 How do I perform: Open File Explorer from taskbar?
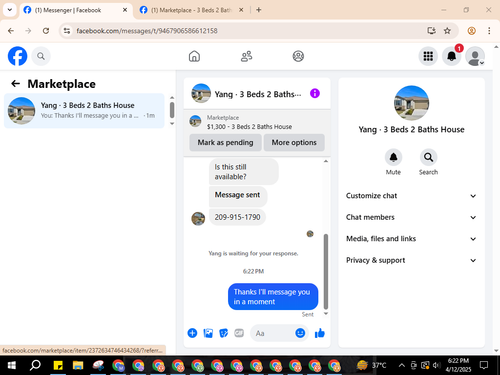78,365
